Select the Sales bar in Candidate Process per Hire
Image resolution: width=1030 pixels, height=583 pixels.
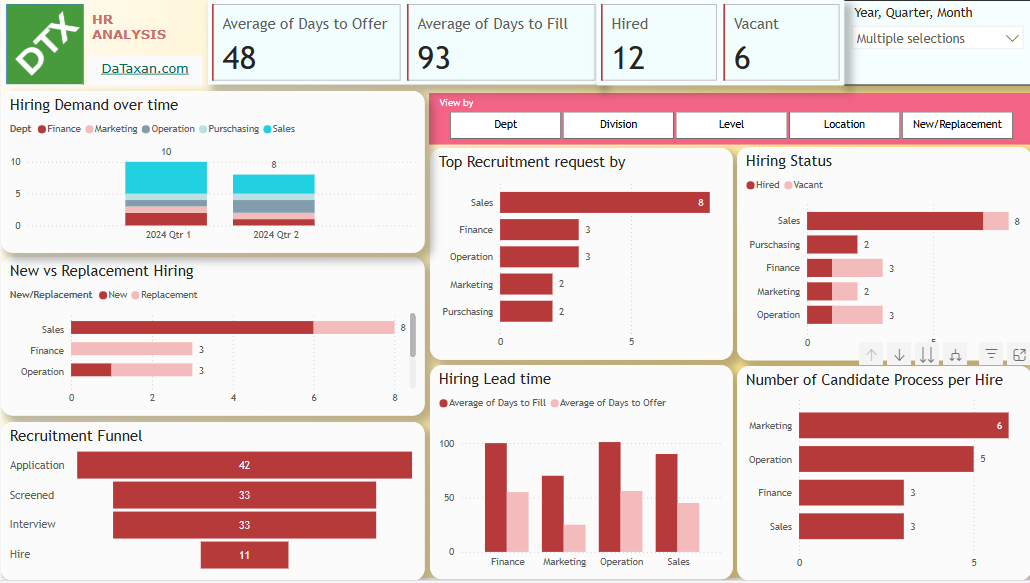(x=851, y=526)
